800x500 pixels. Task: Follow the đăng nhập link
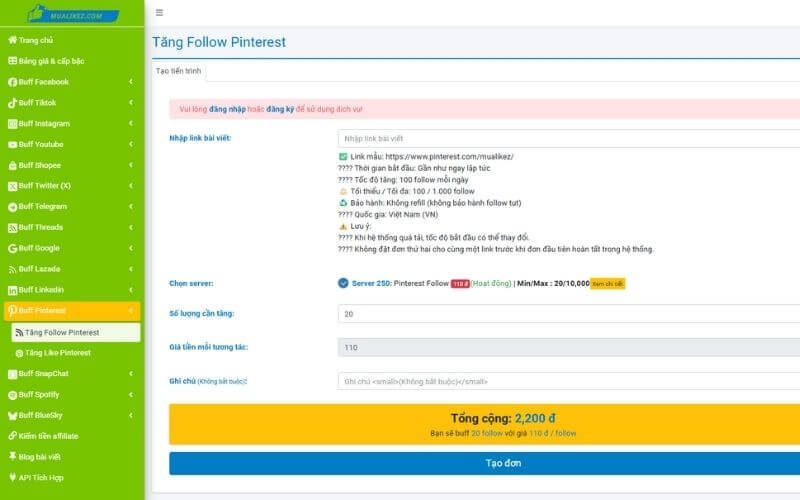click(228, 107)
